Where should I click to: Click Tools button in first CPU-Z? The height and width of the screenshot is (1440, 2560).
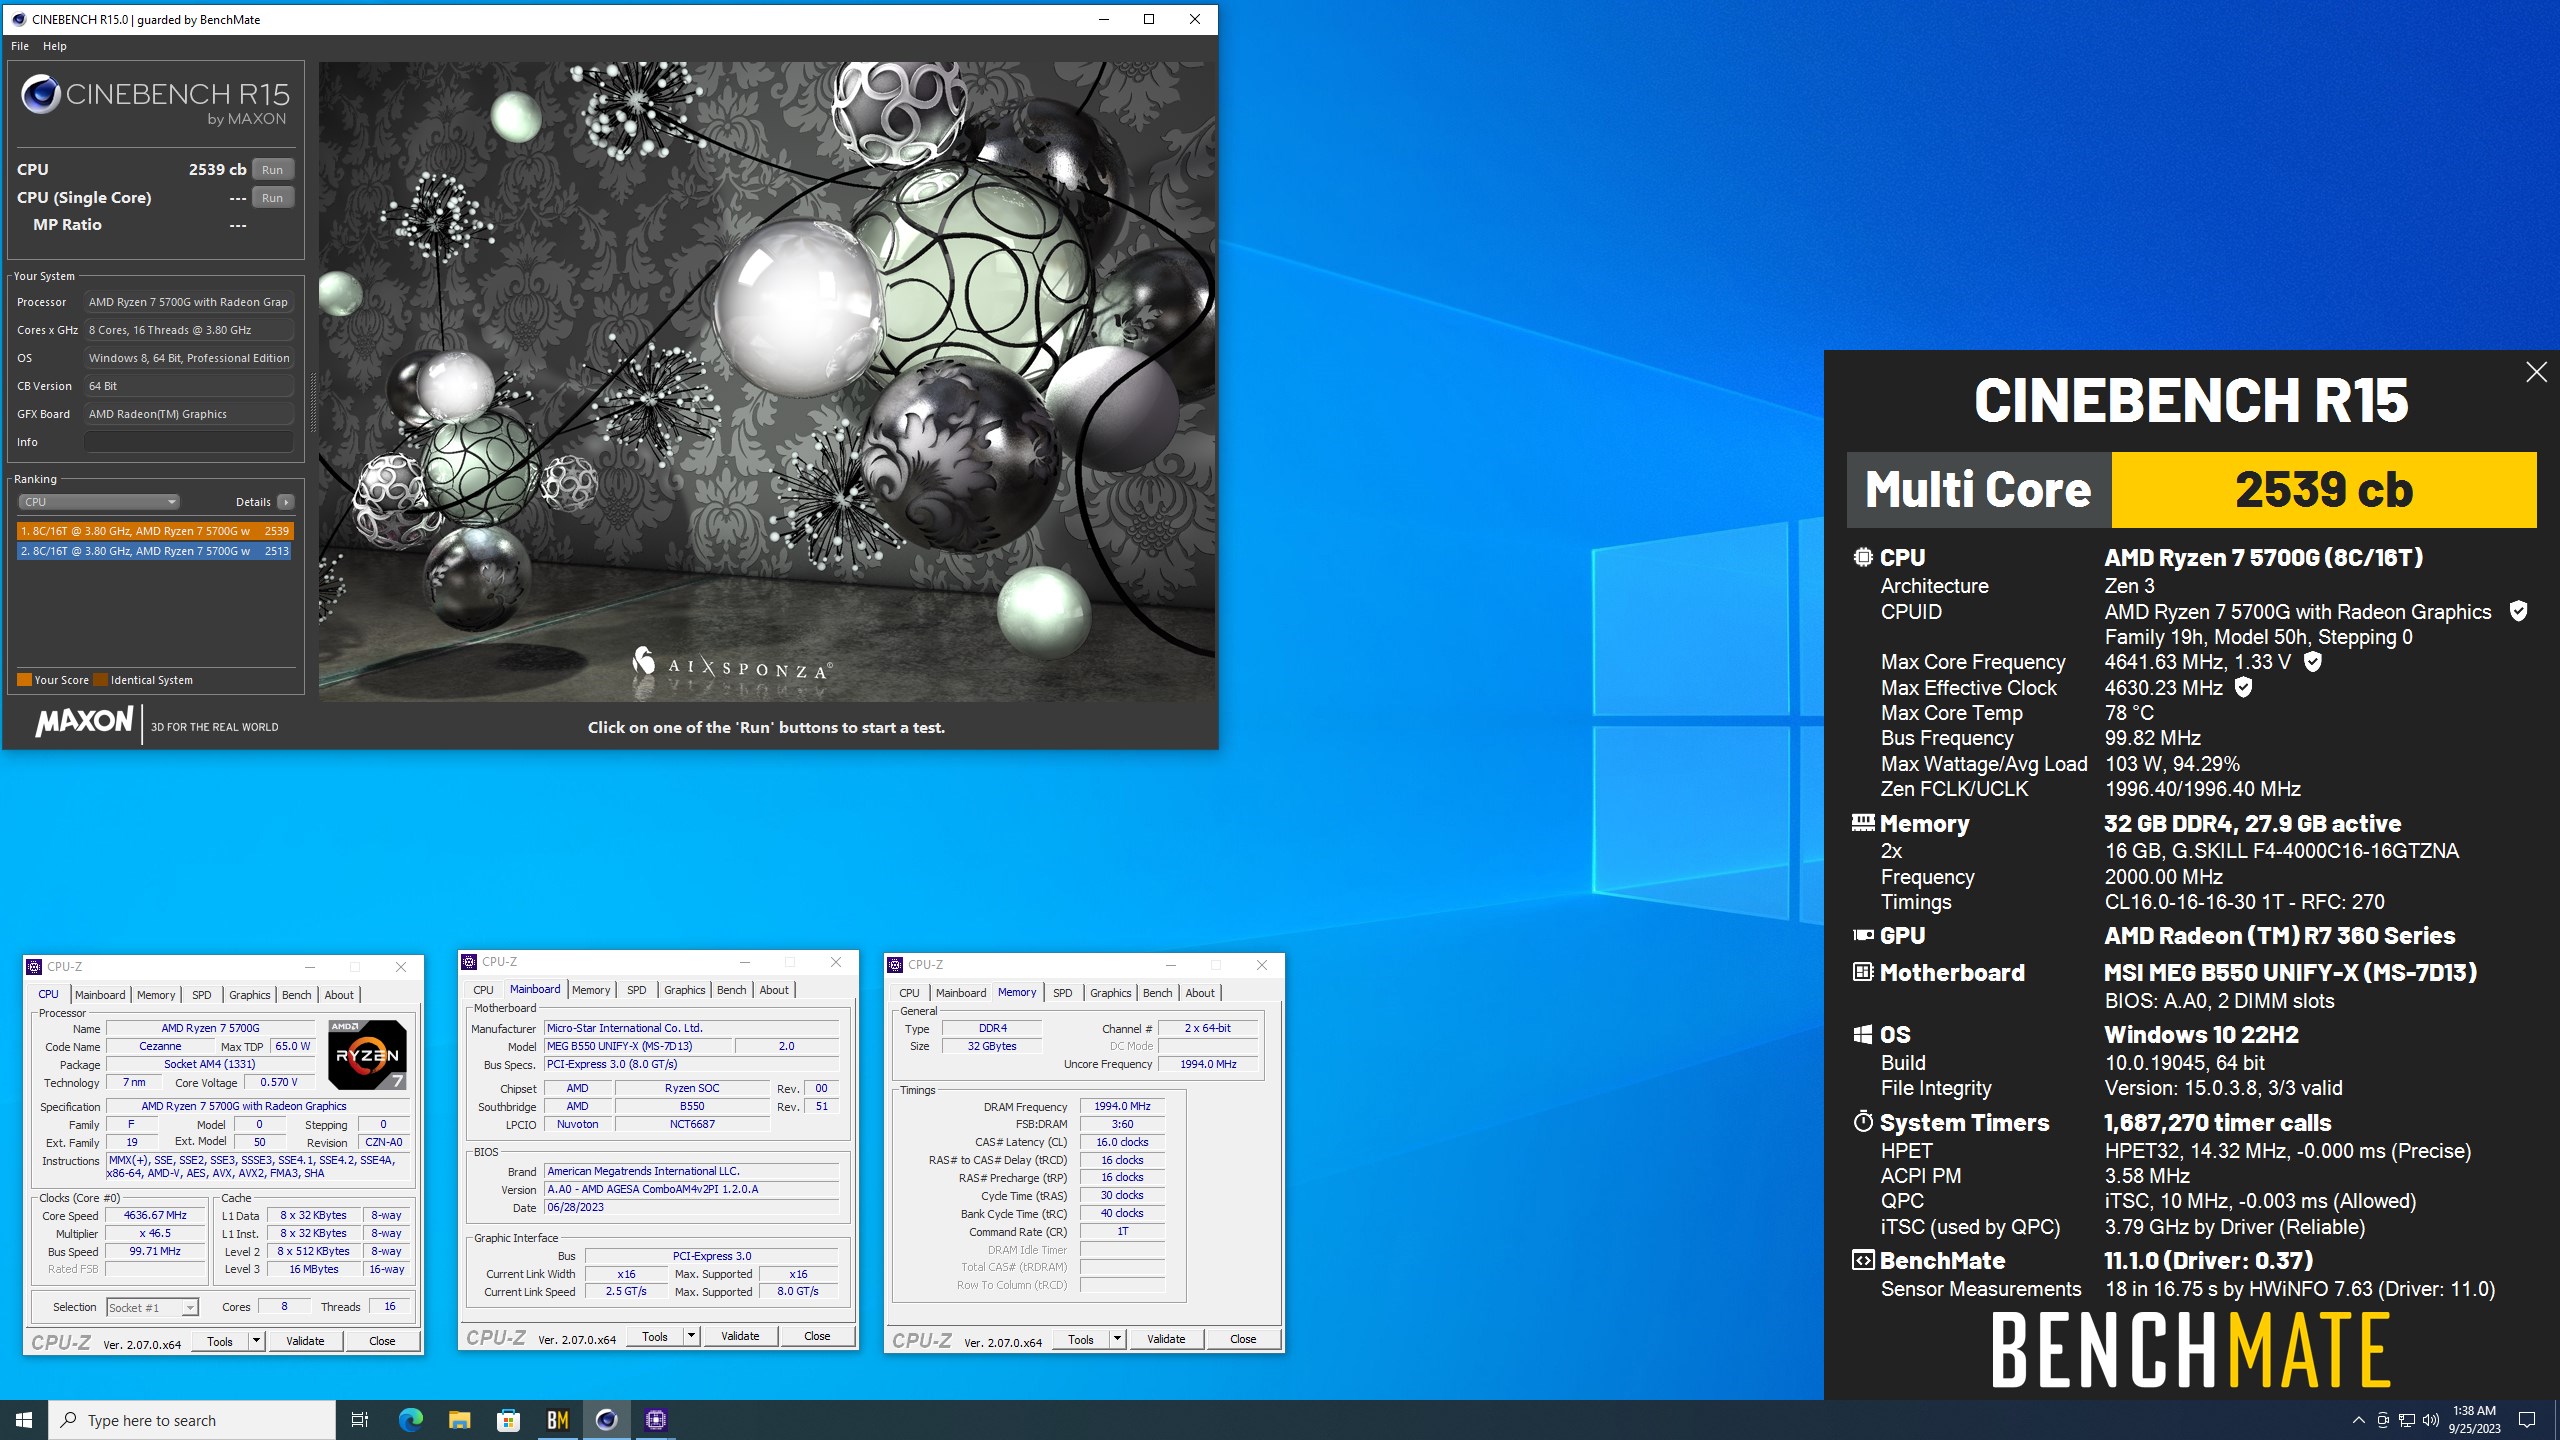[220, 1341]
